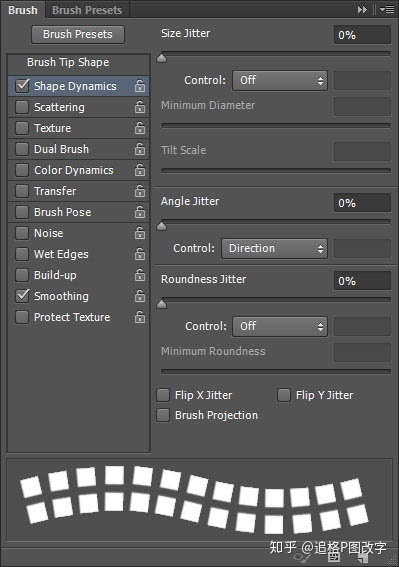Toggle the lock icon beside Shape Dynamics
Image resolution: width=399 pixels, height=567 pixels.
(140, 86)
